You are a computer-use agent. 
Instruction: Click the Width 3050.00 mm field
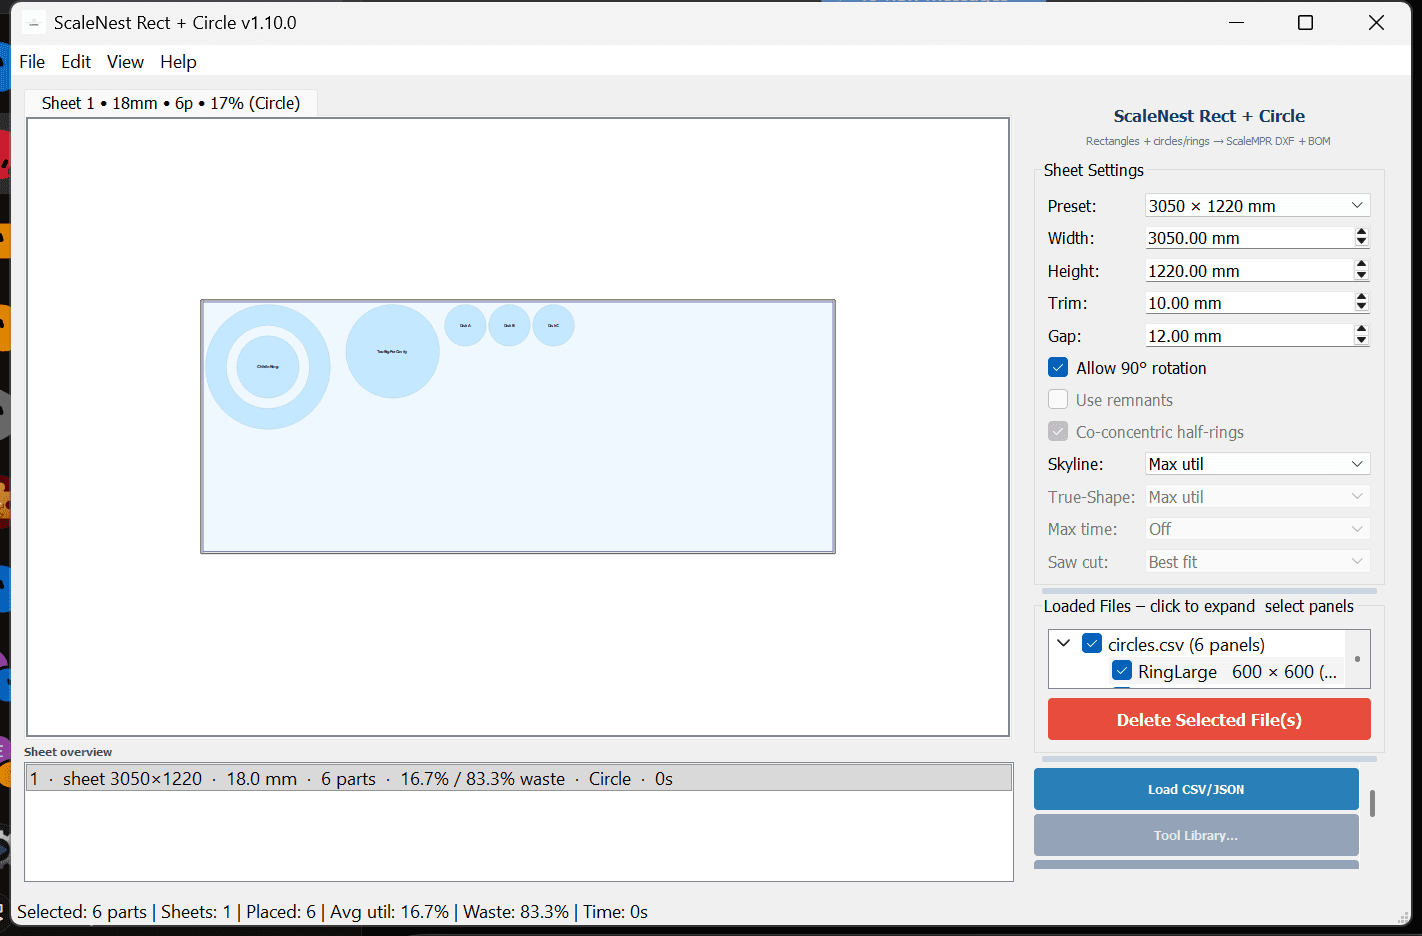pyautogui.click(x=1249, y=238)
